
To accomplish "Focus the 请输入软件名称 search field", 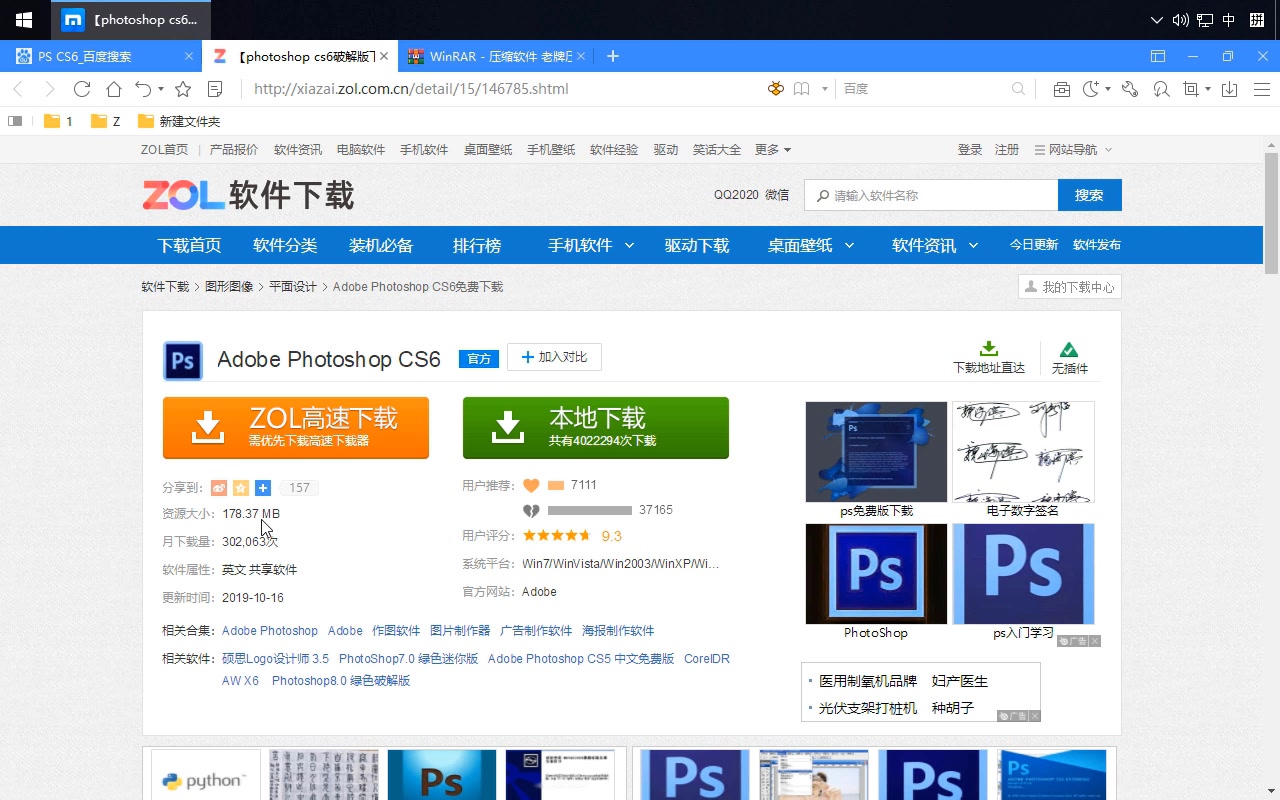I will point(932,195).
